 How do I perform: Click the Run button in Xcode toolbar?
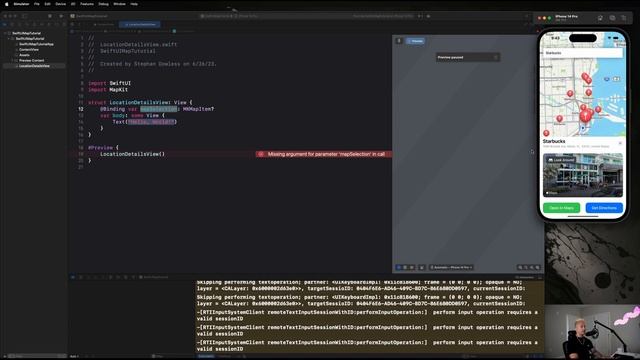(61, 16)
